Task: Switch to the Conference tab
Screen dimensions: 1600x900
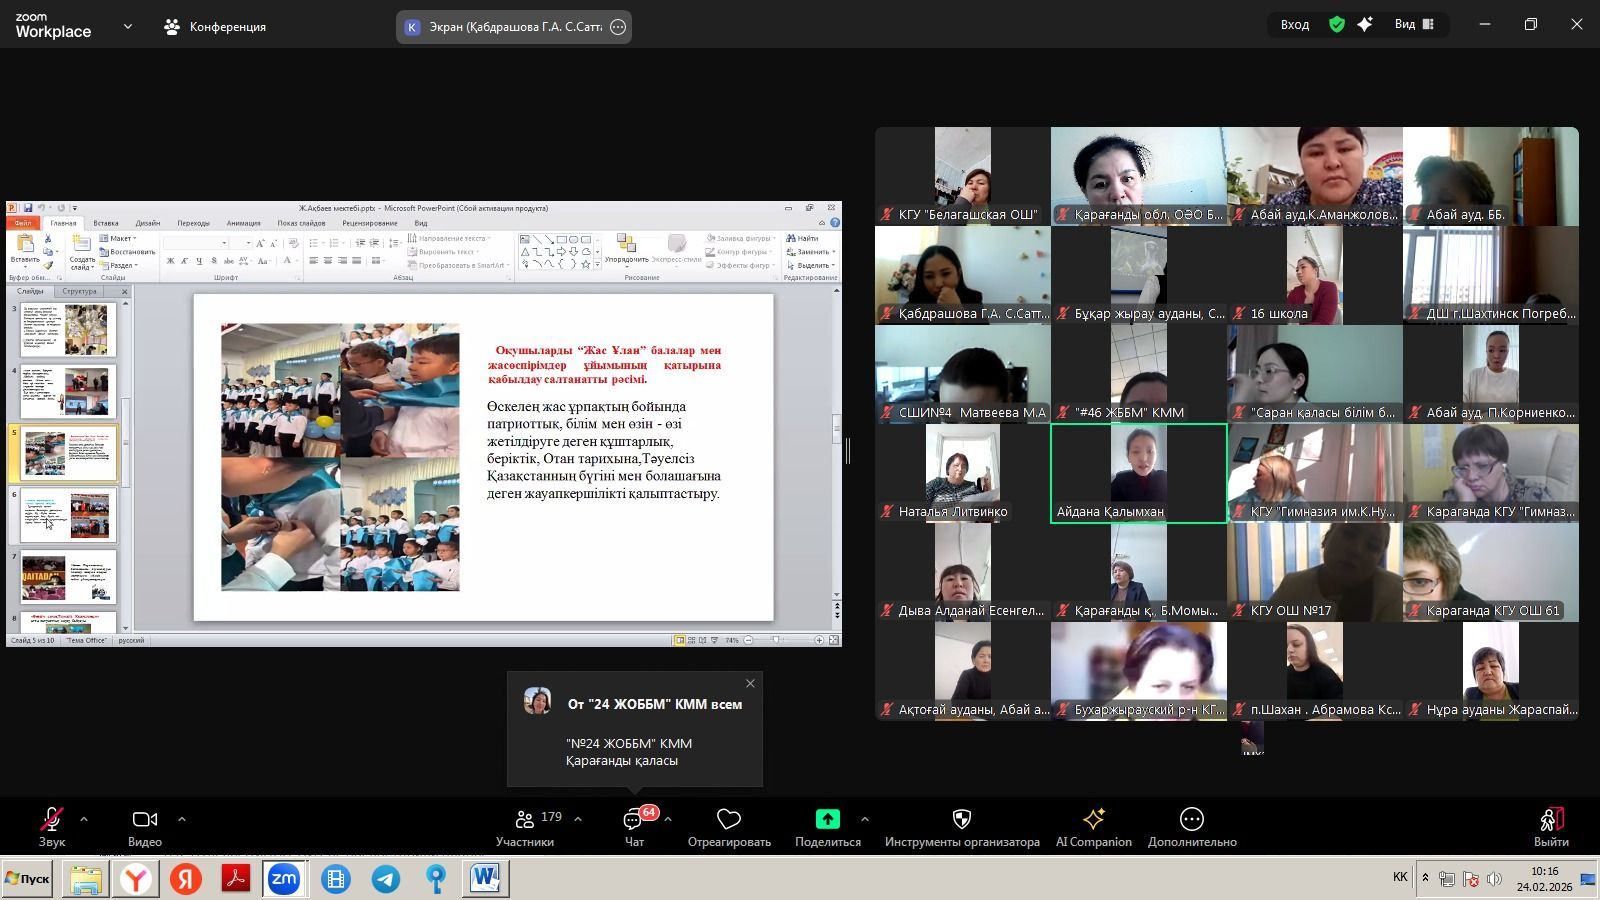Action: point(216,27)
